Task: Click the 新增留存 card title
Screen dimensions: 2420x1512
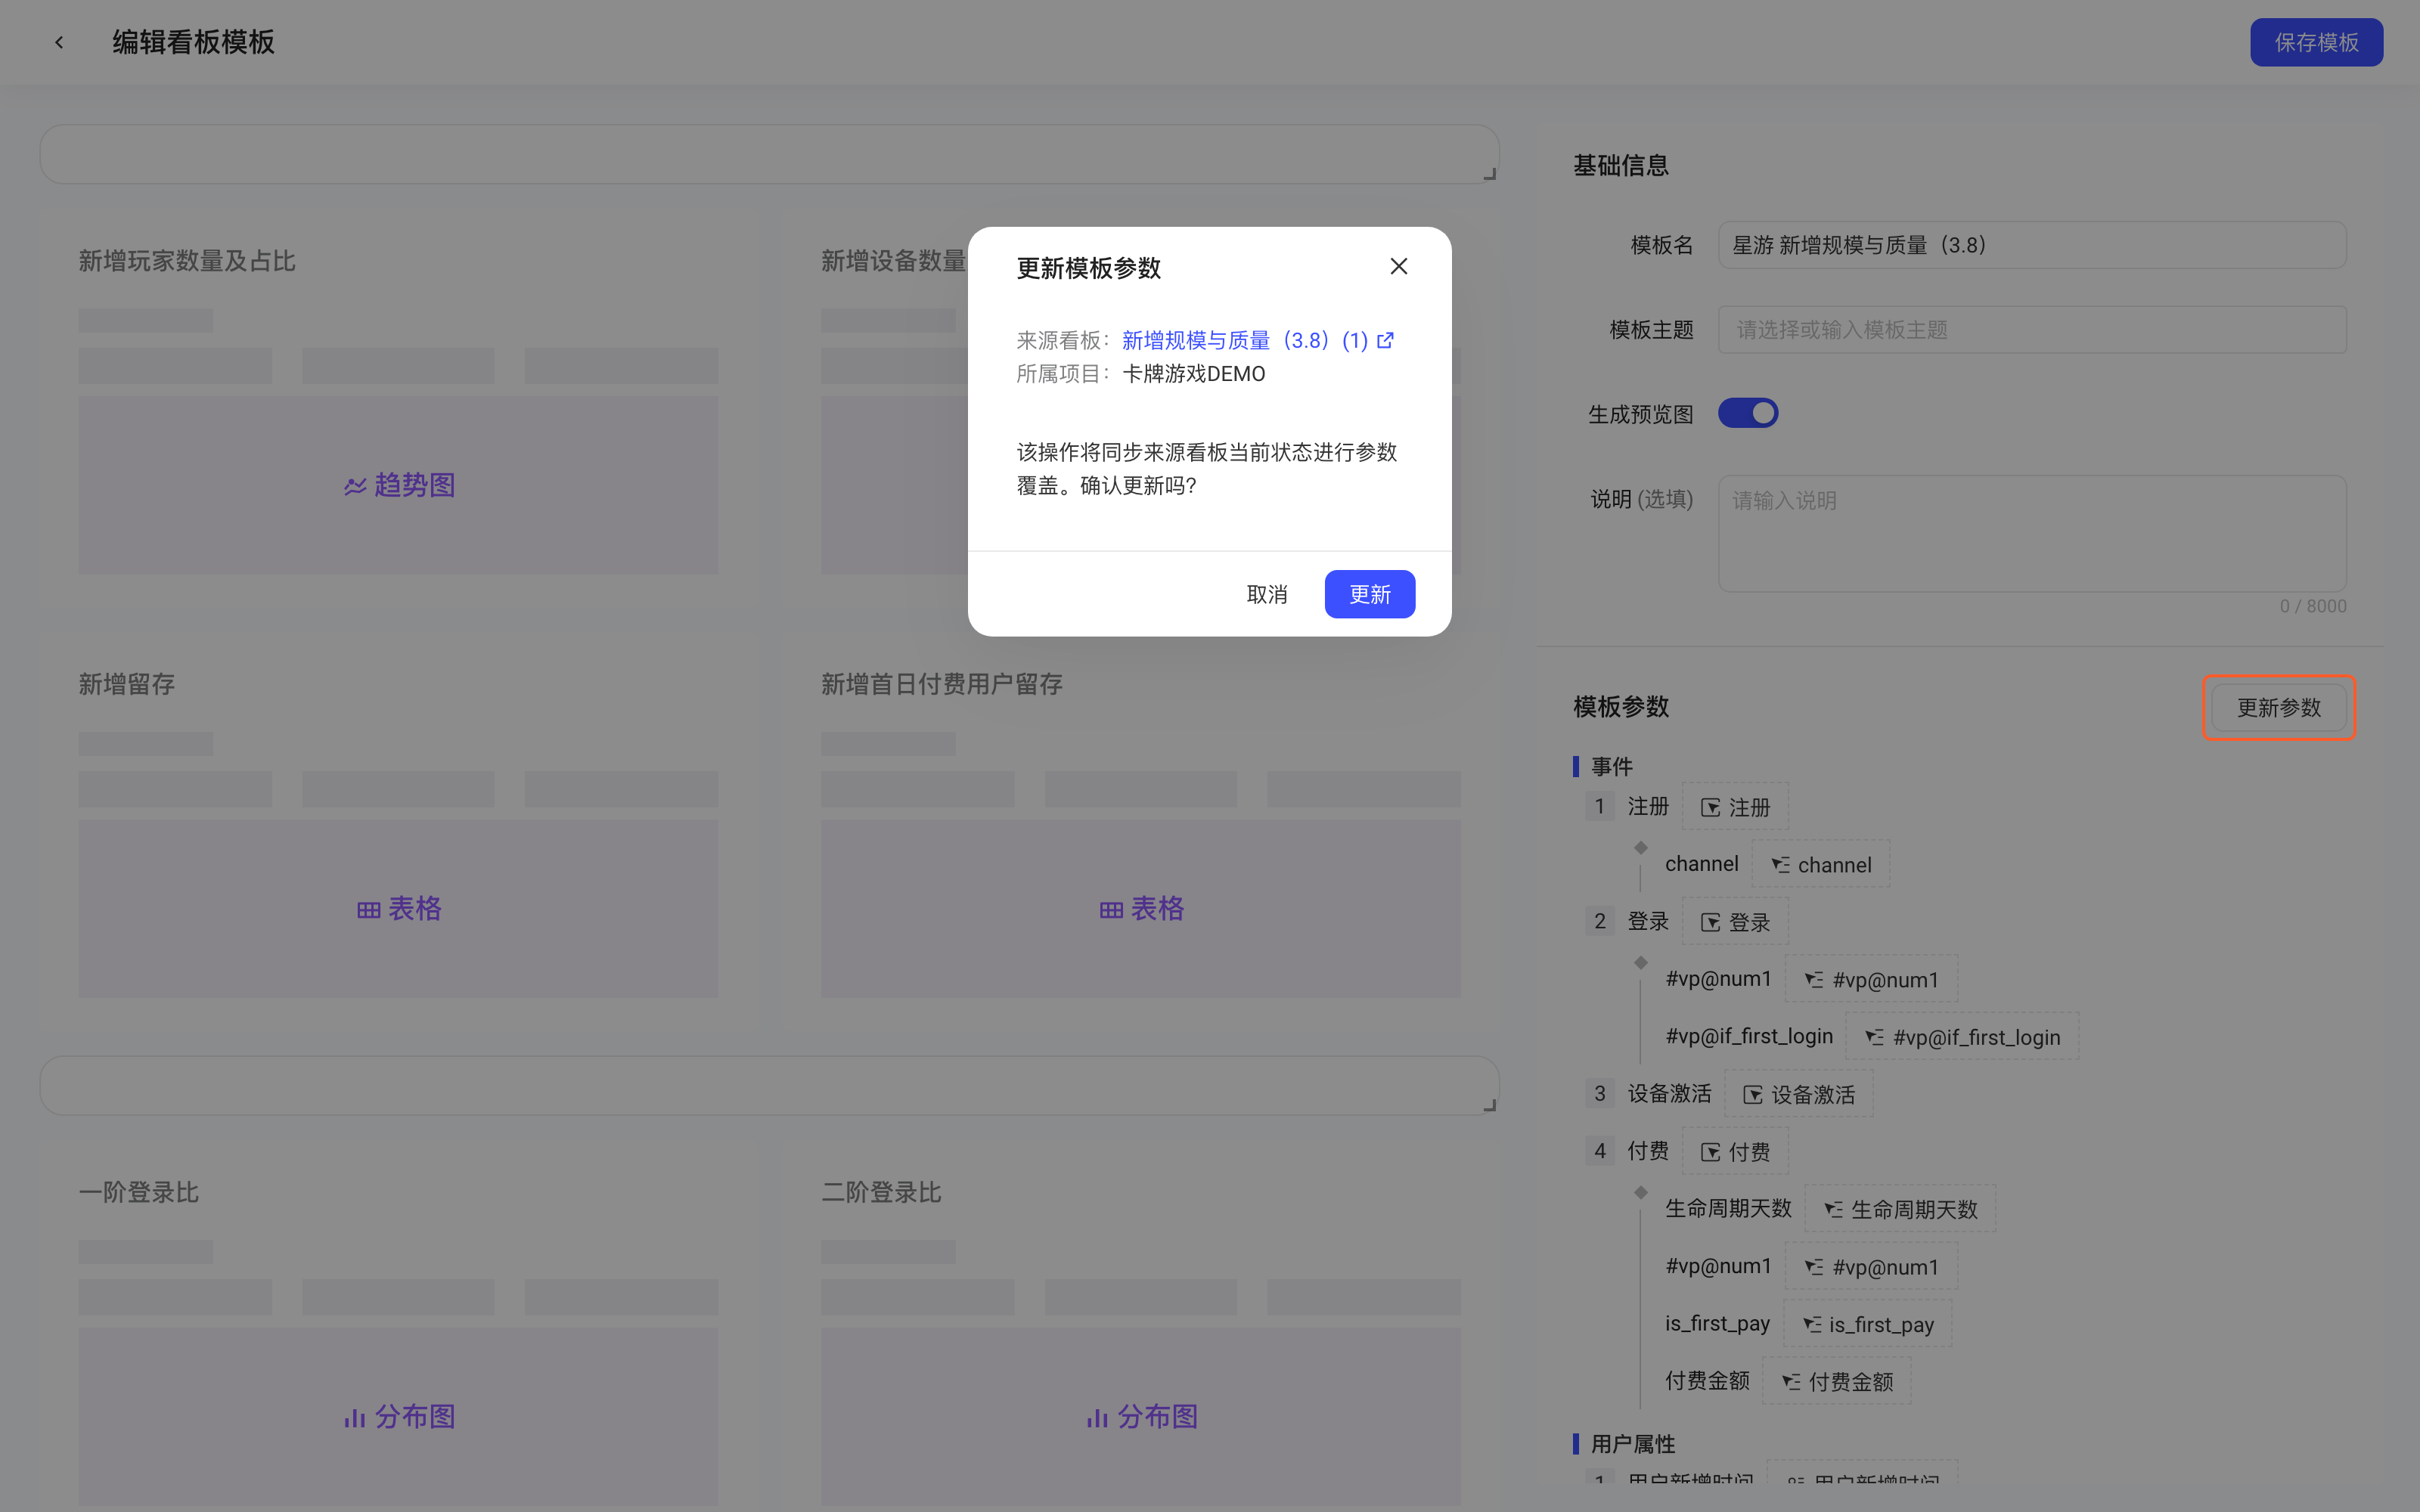Action: 127,684
